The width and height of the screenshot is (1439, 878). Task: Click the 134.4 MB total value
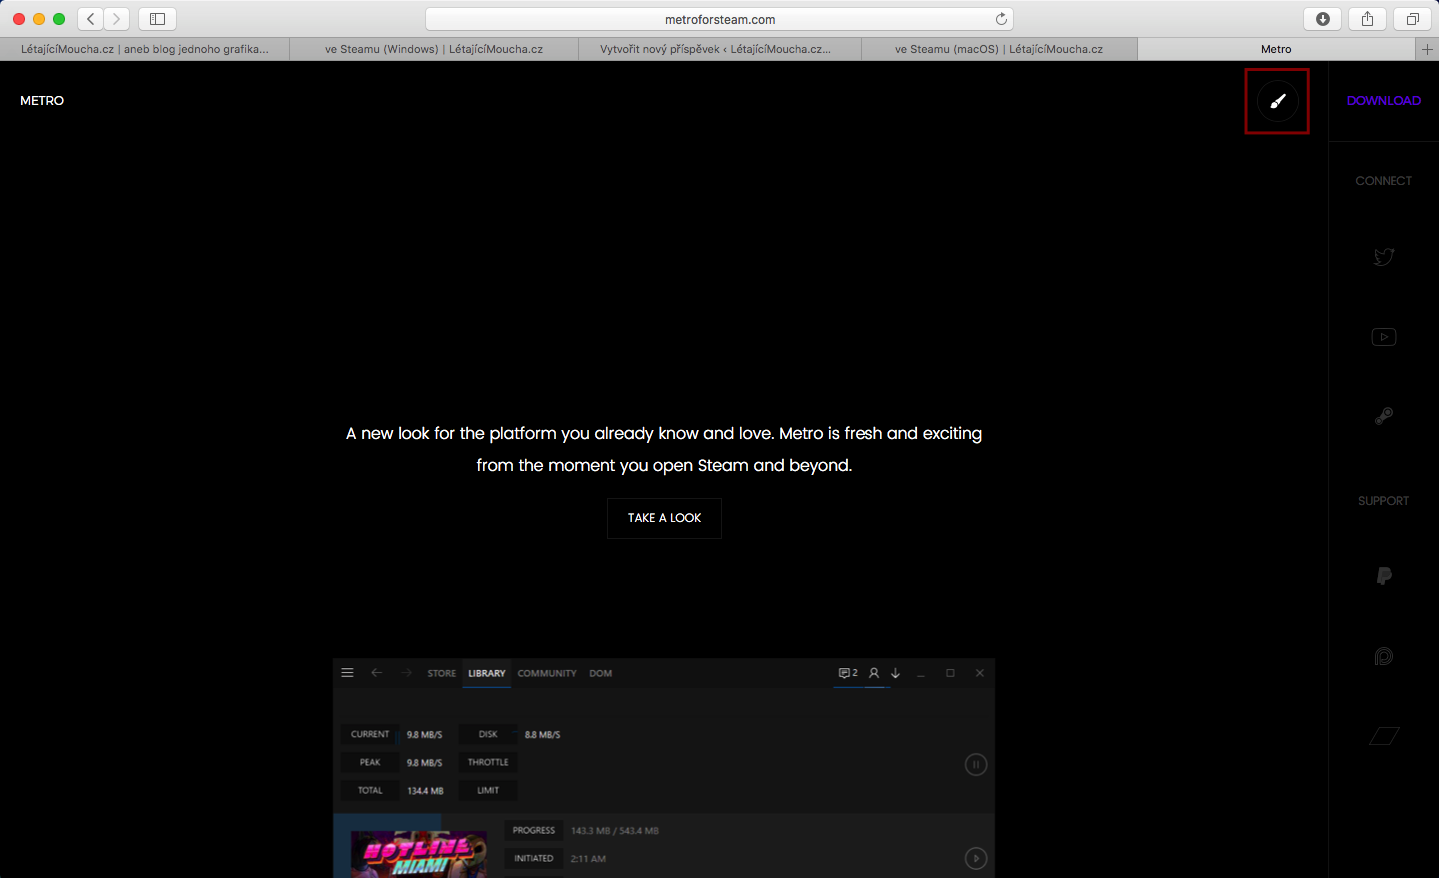(x=425, y=791)
